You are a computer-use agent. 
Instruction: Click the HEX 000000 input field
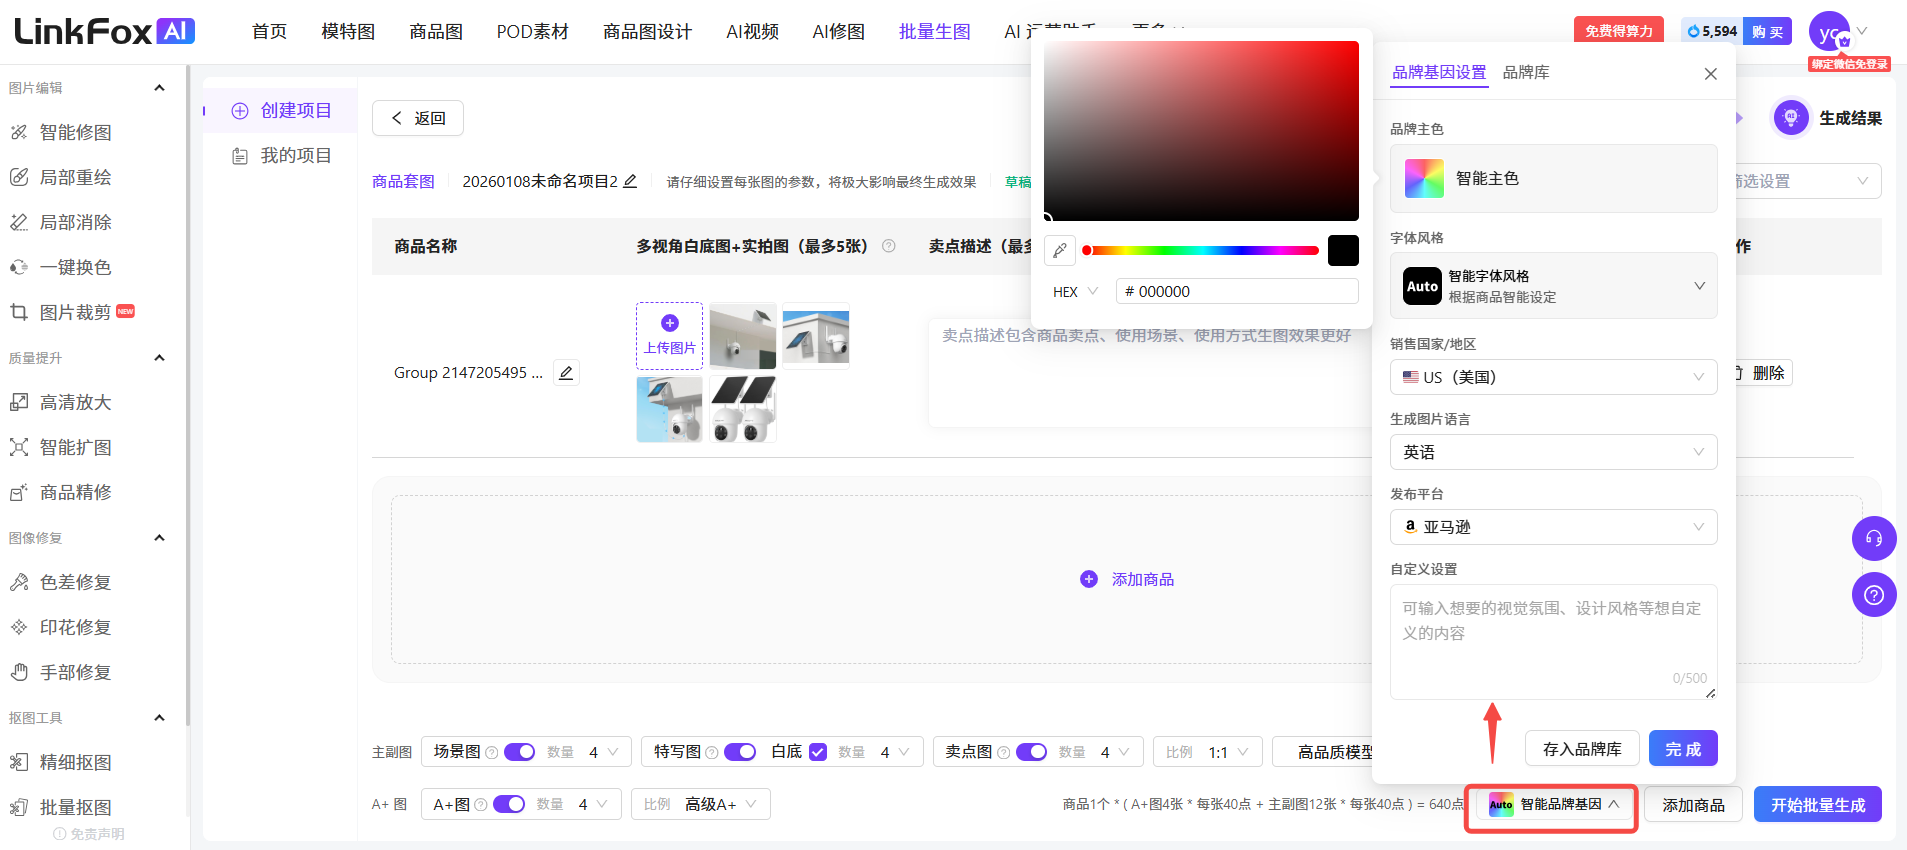point(1237,291)
